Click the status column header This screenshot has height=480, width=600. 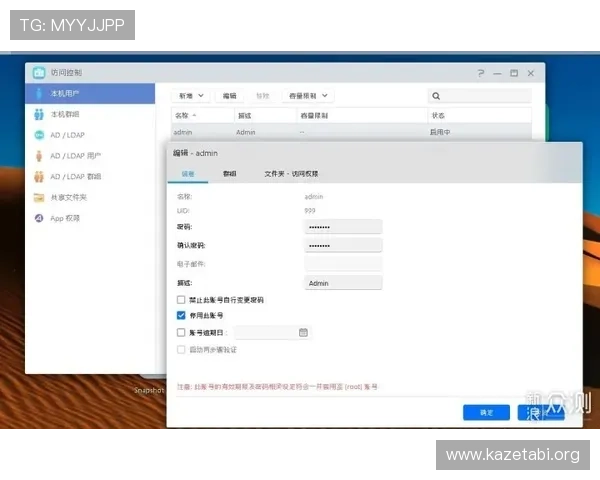click(x=479, y=115)
